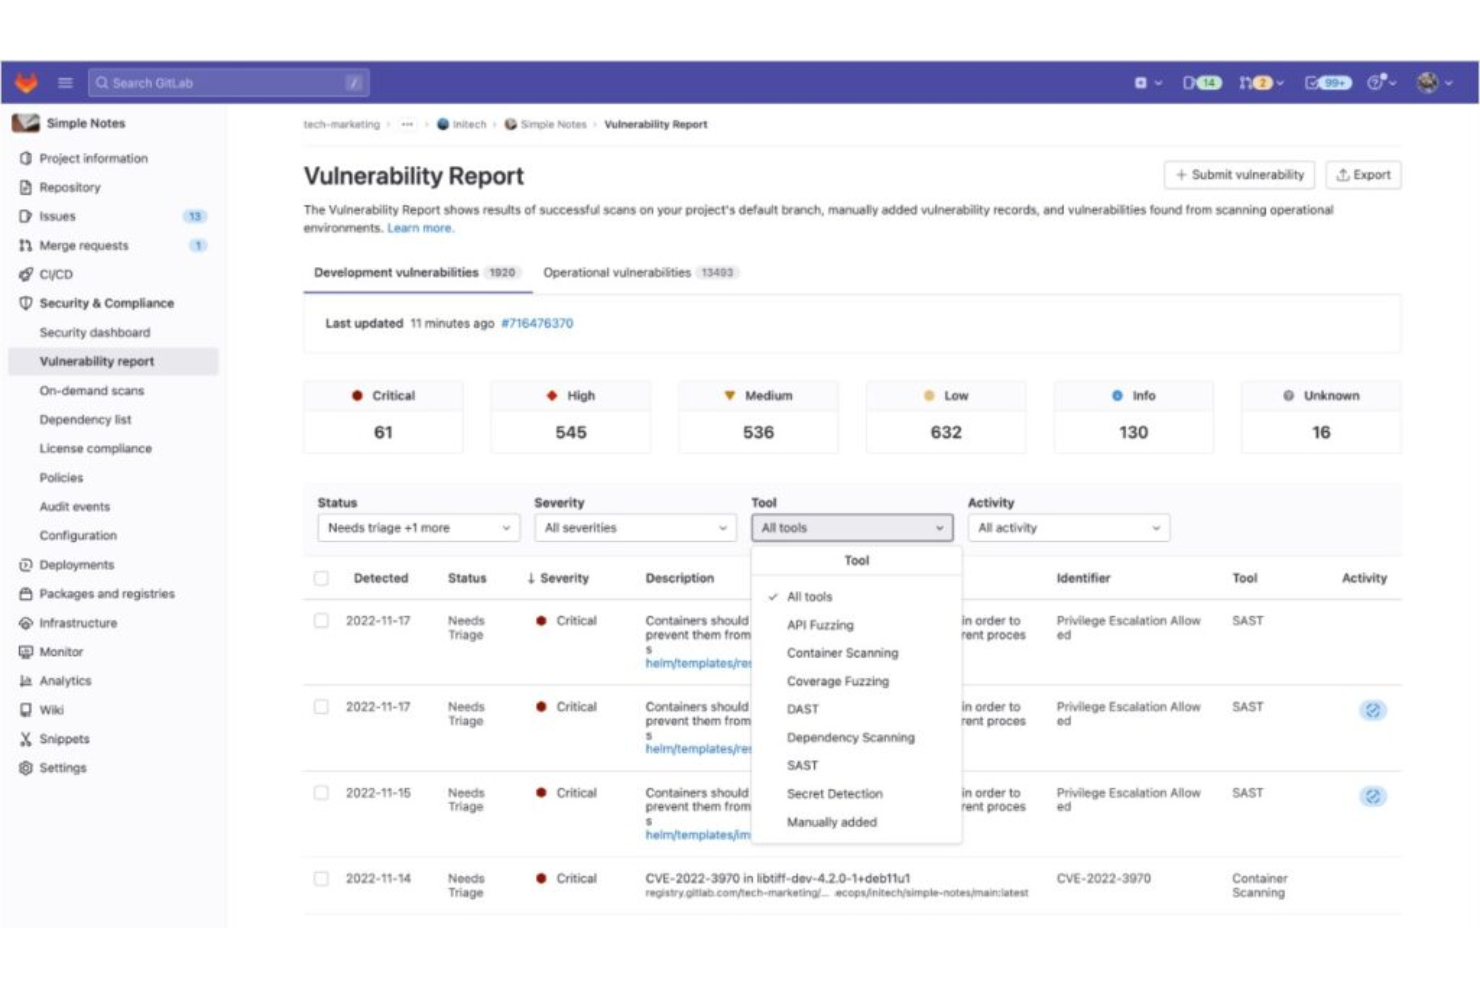Click the Submit vulnerability button
1480x987 pixels.
(1240, 175)
